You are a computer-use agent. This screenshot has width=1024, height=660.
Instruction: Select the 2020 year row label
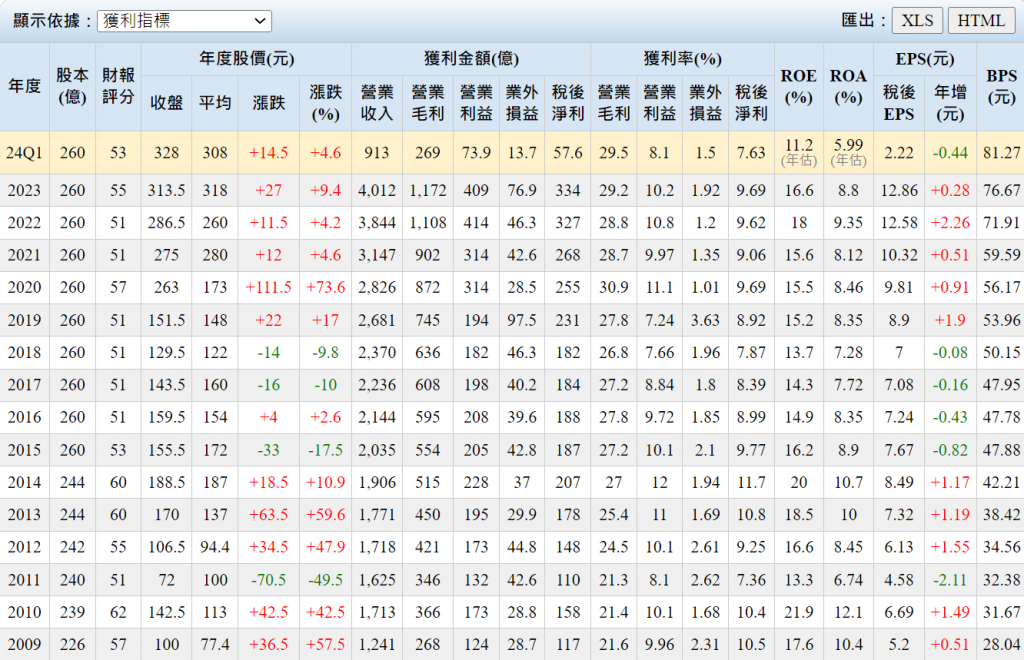pos(25,287)
